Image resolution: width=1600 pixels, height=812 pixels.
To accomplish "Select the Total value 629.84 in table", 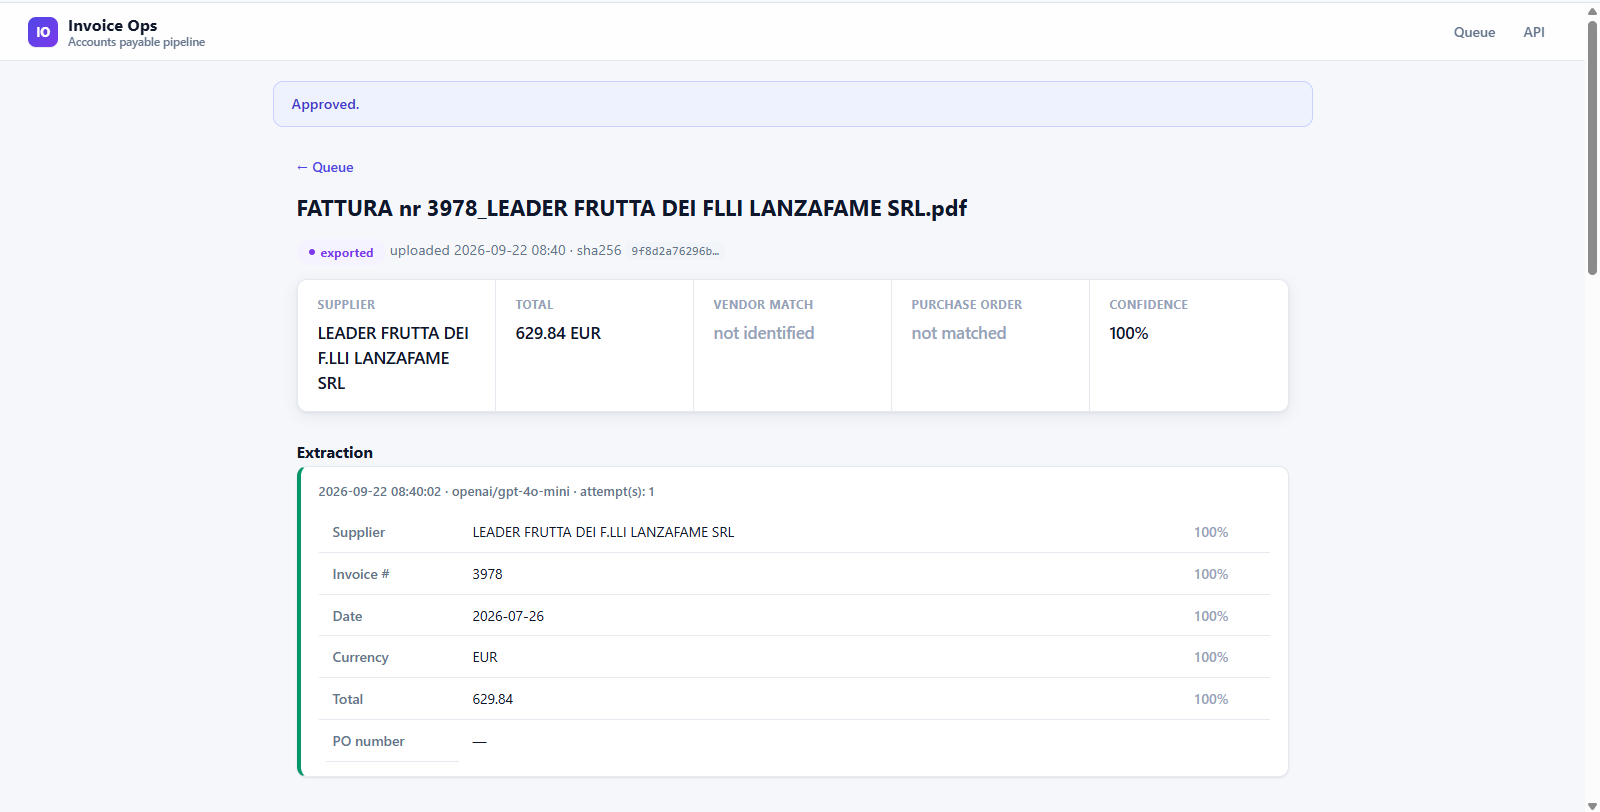I will 493,699.
